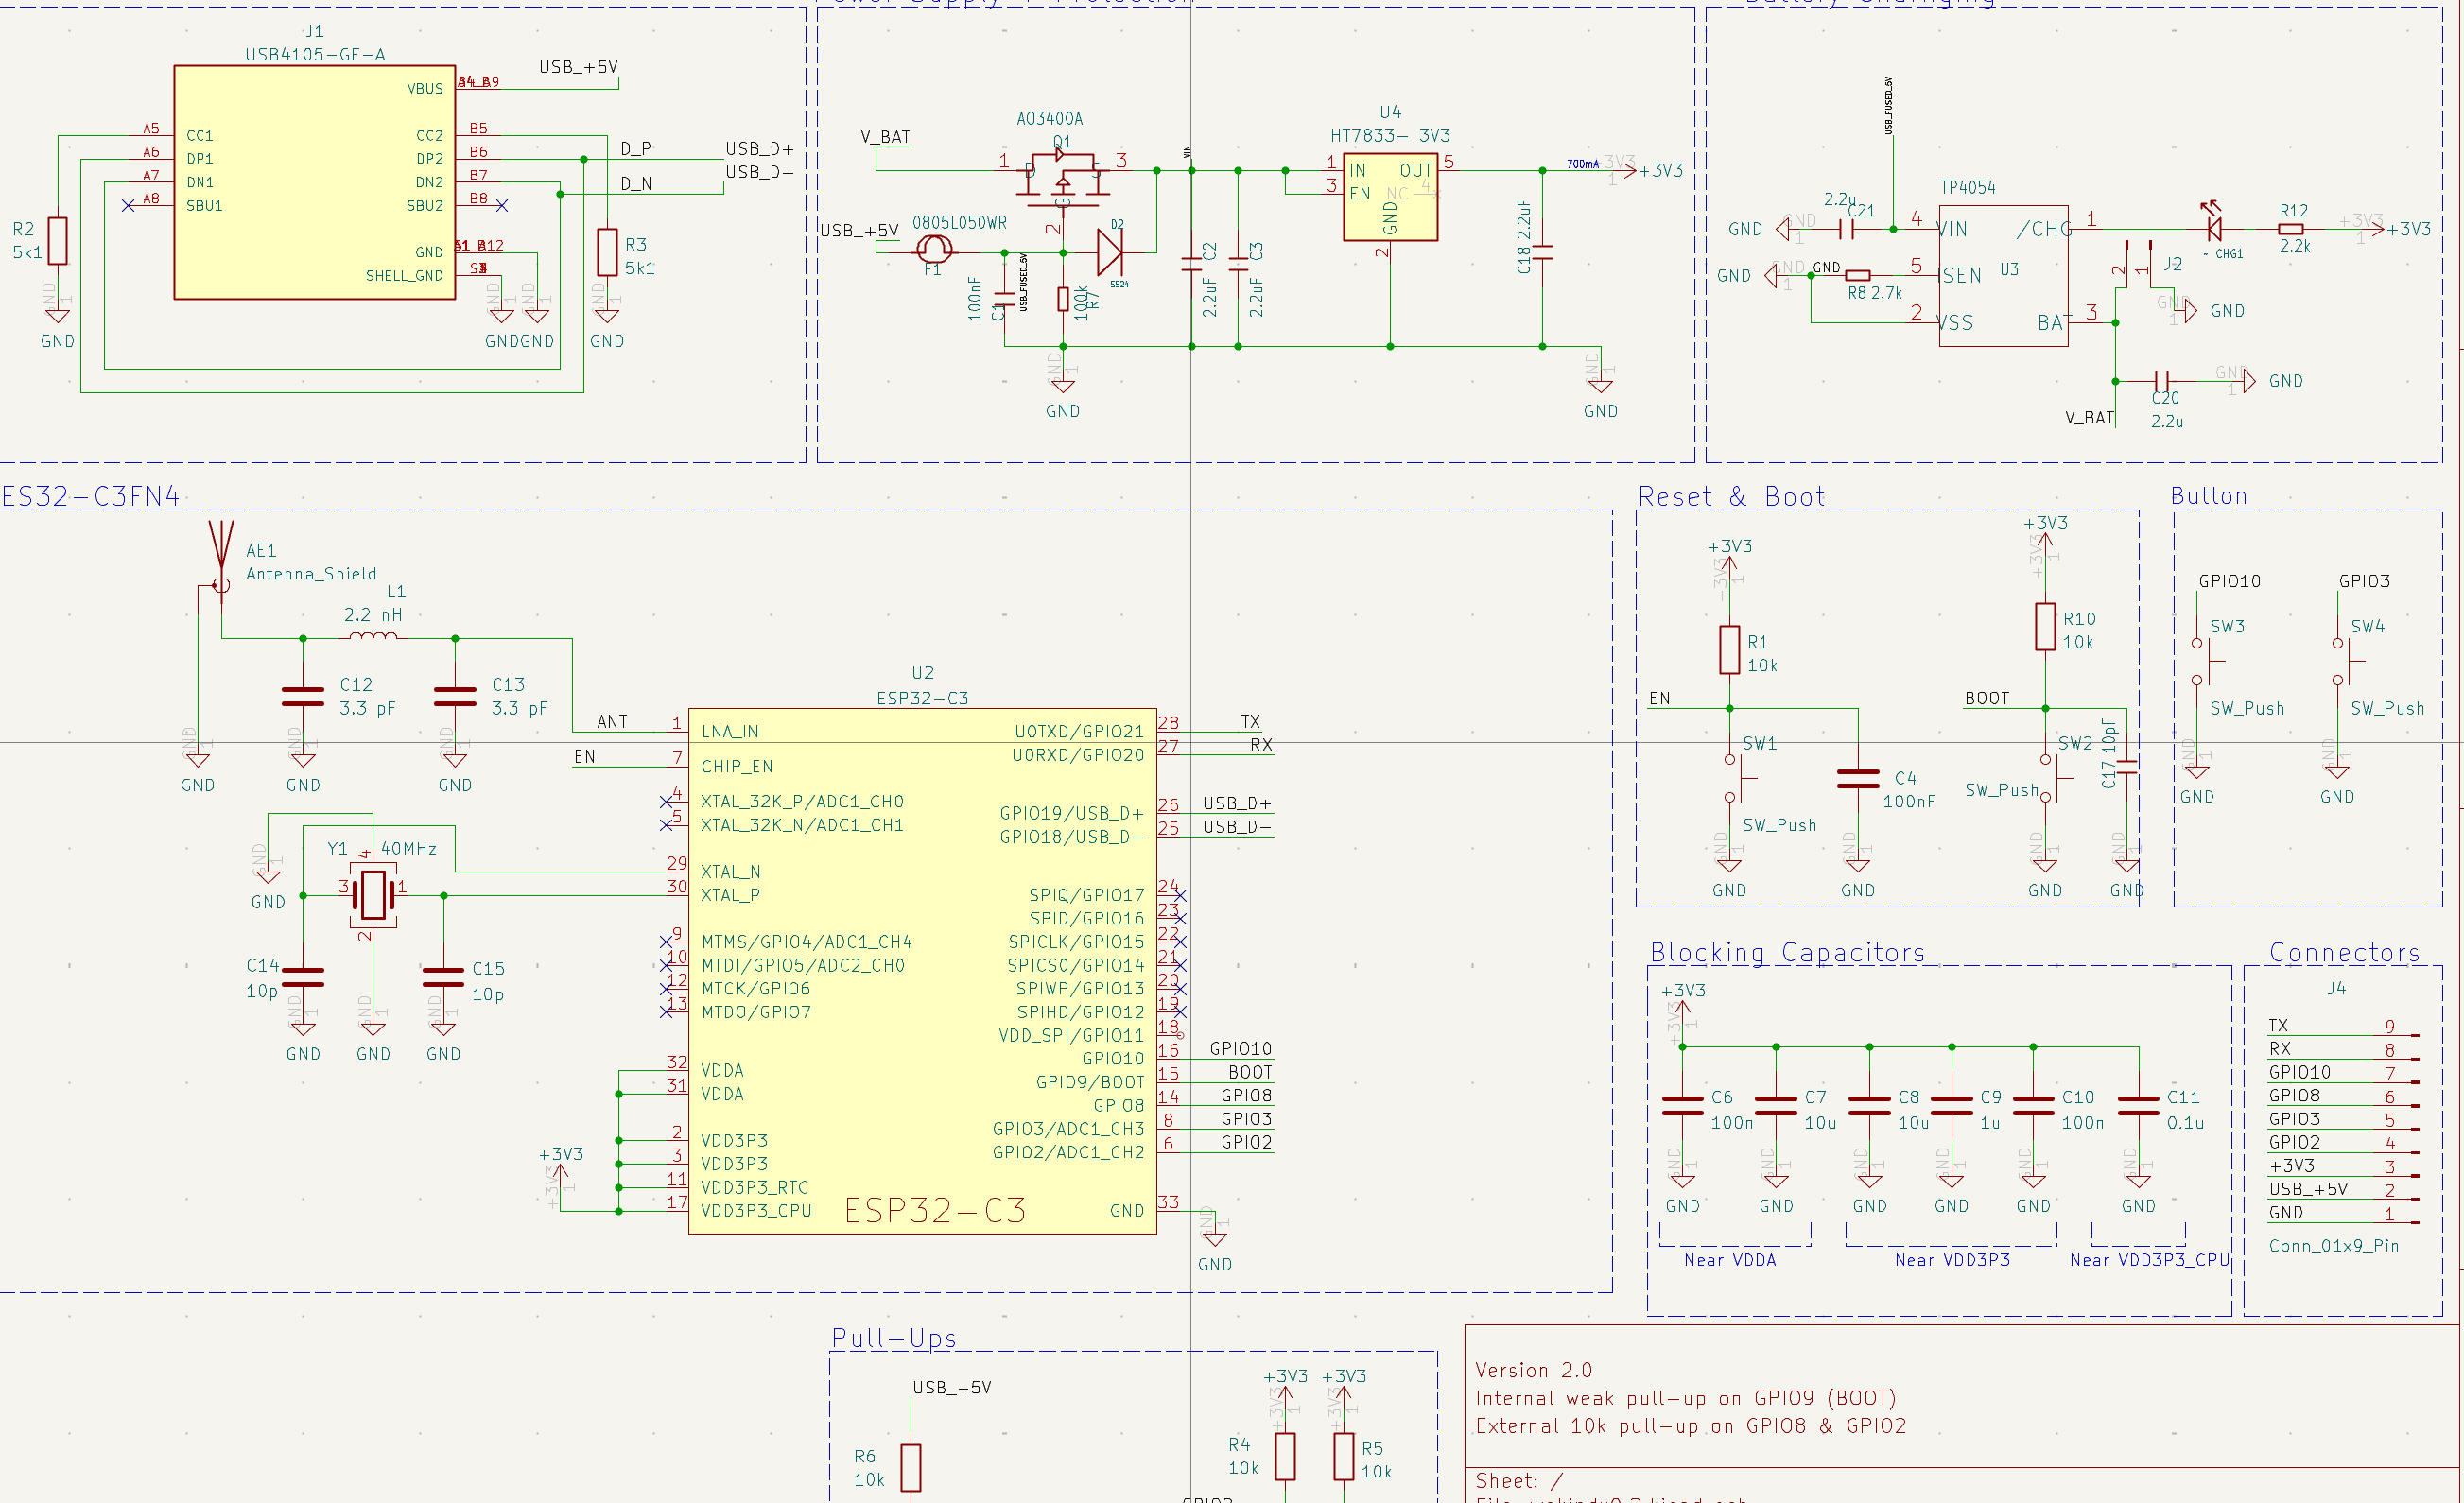Click the 'Reset & Boot' section title

1731,497
